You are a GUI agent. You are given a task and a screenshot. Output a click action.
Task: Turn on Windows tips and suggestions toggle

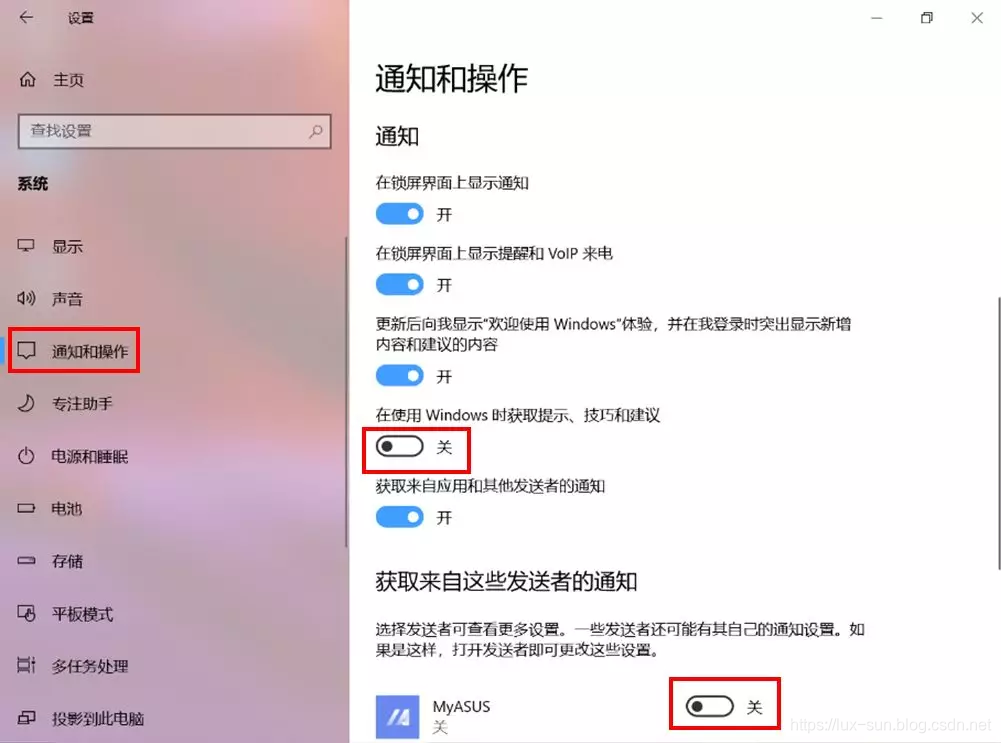(400, 447)
